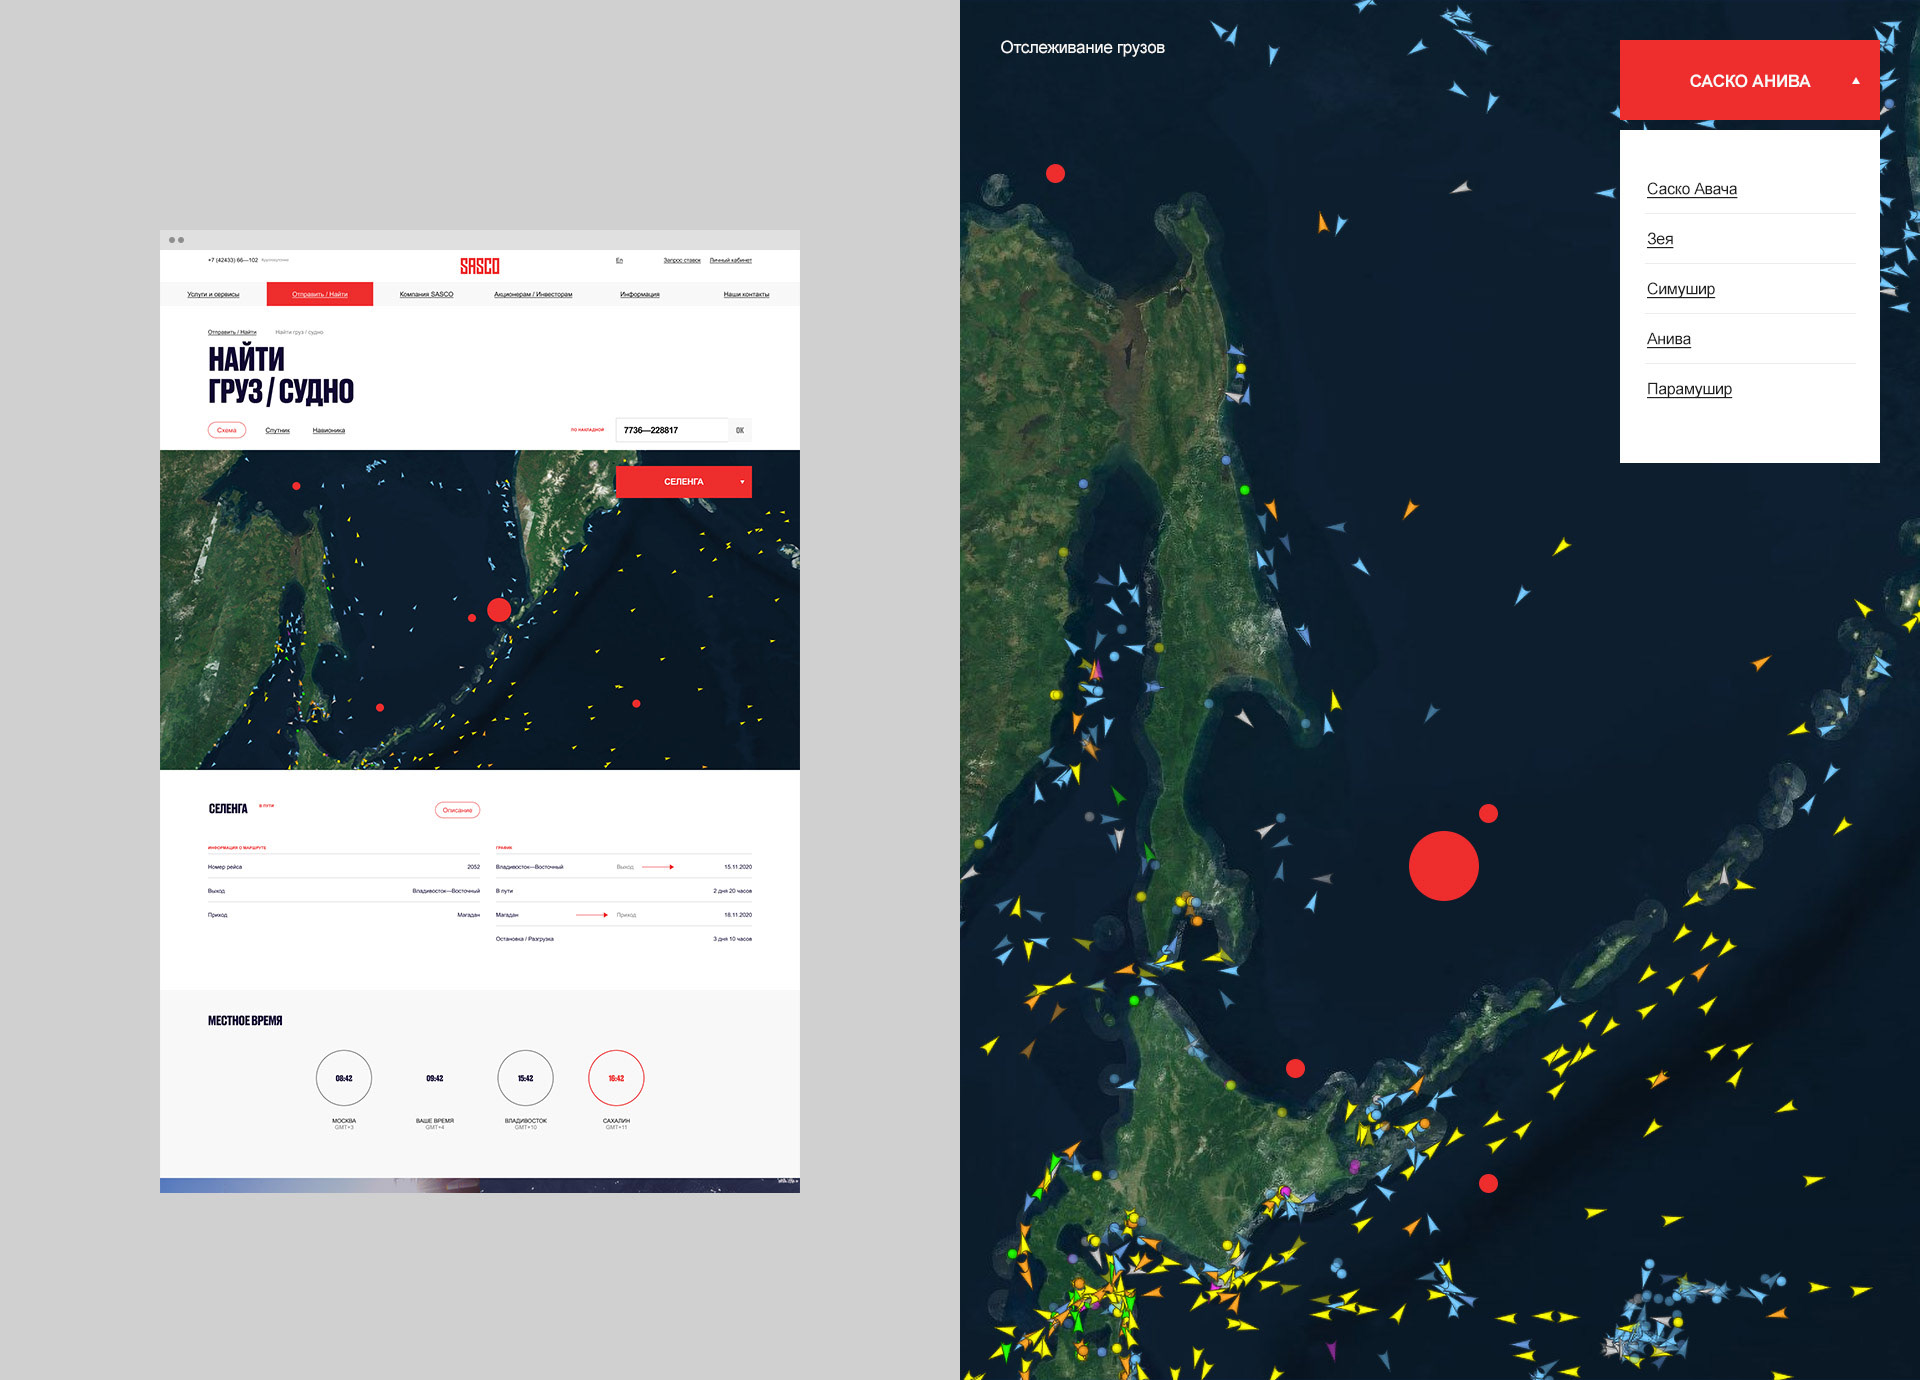
Task: Click the waybill number input field
Action: (671, 430)
